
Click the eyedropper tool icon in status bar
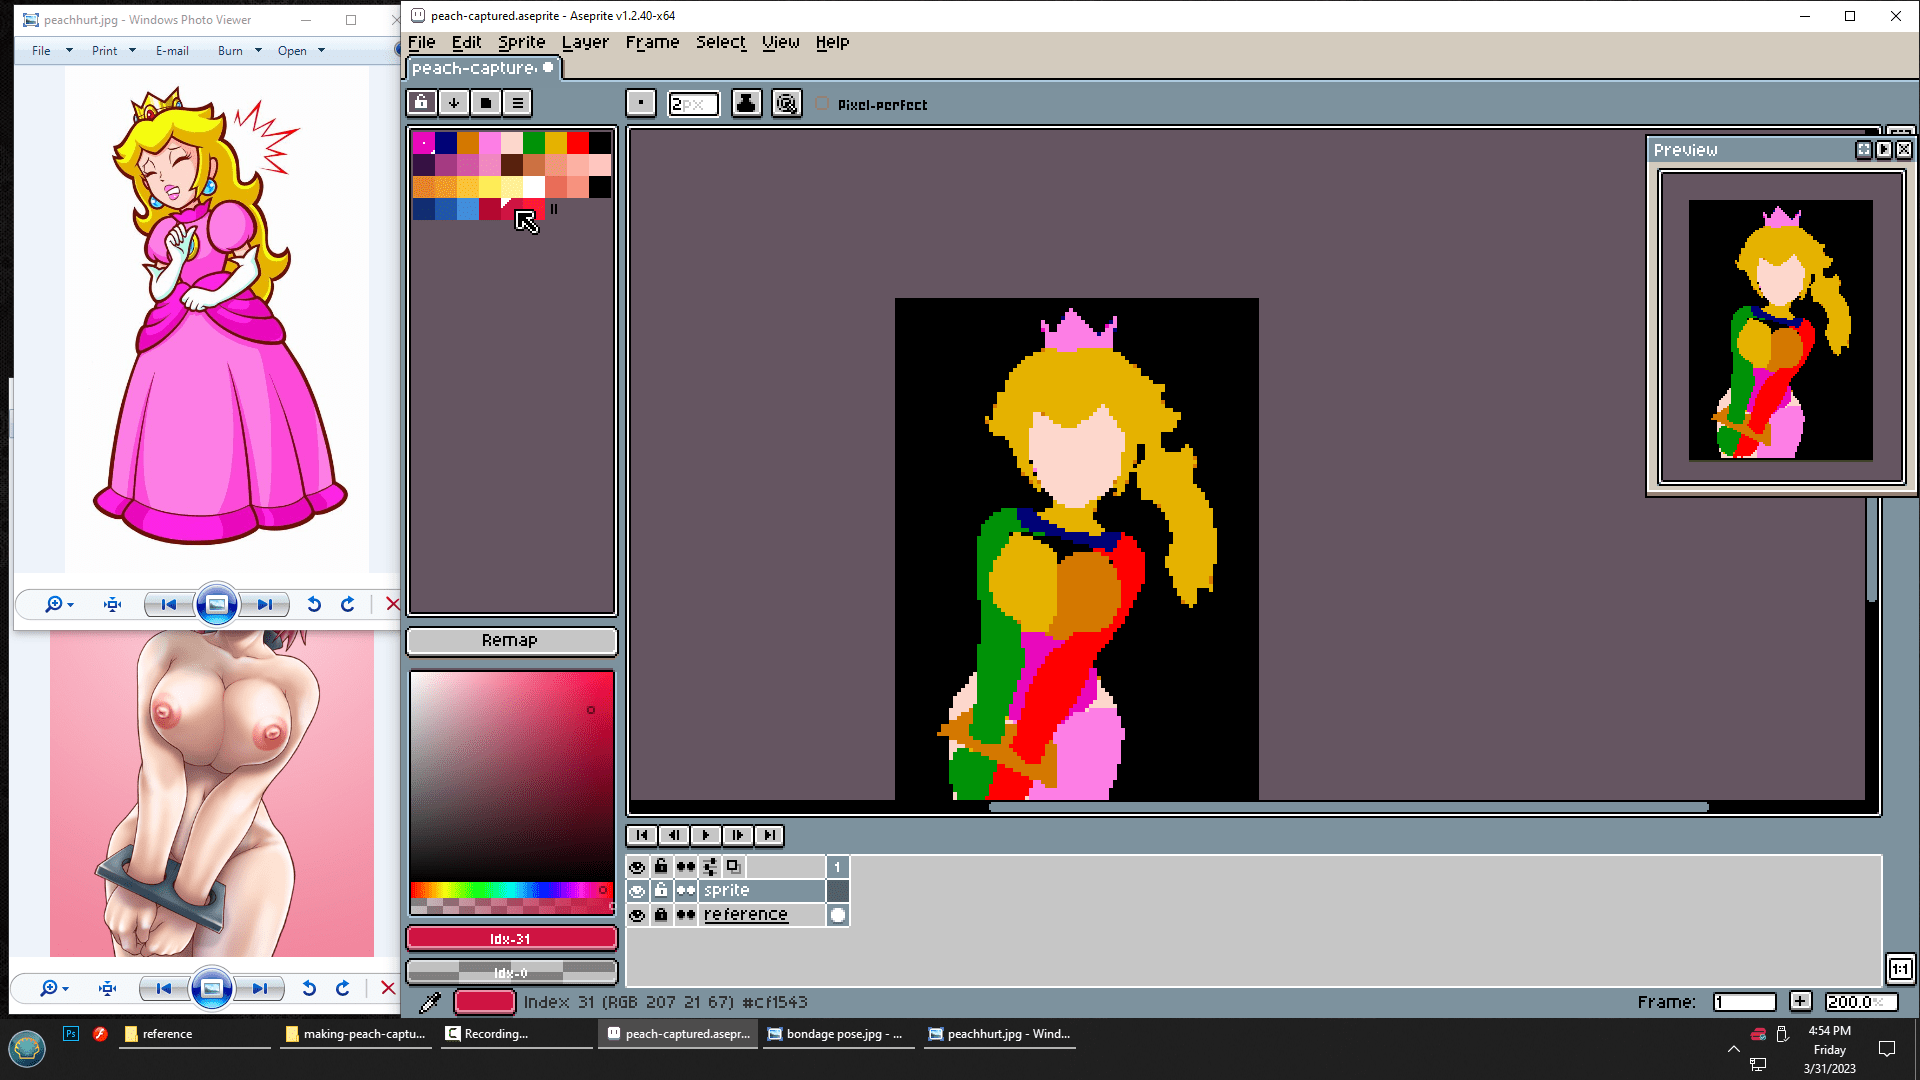coord(430,1002)
